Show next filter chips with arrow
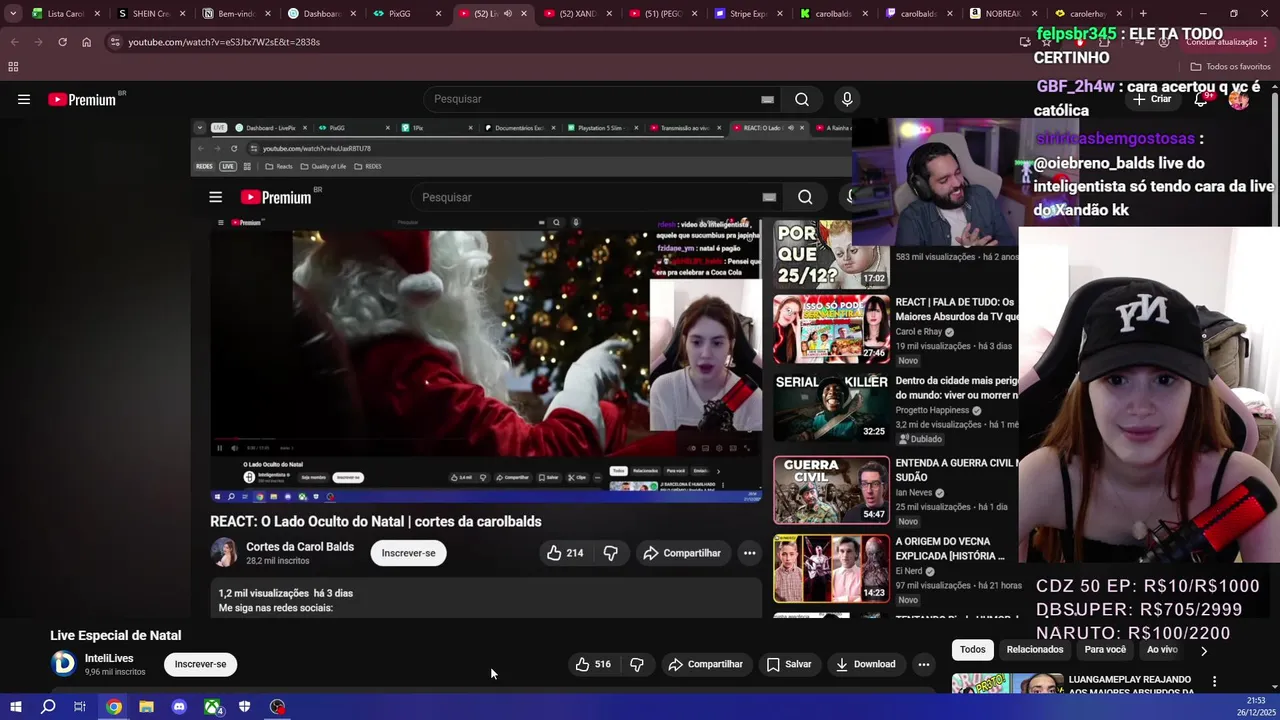This screenshot has height=720, width=1280. pyautogui.click(x=1204, y=650)
